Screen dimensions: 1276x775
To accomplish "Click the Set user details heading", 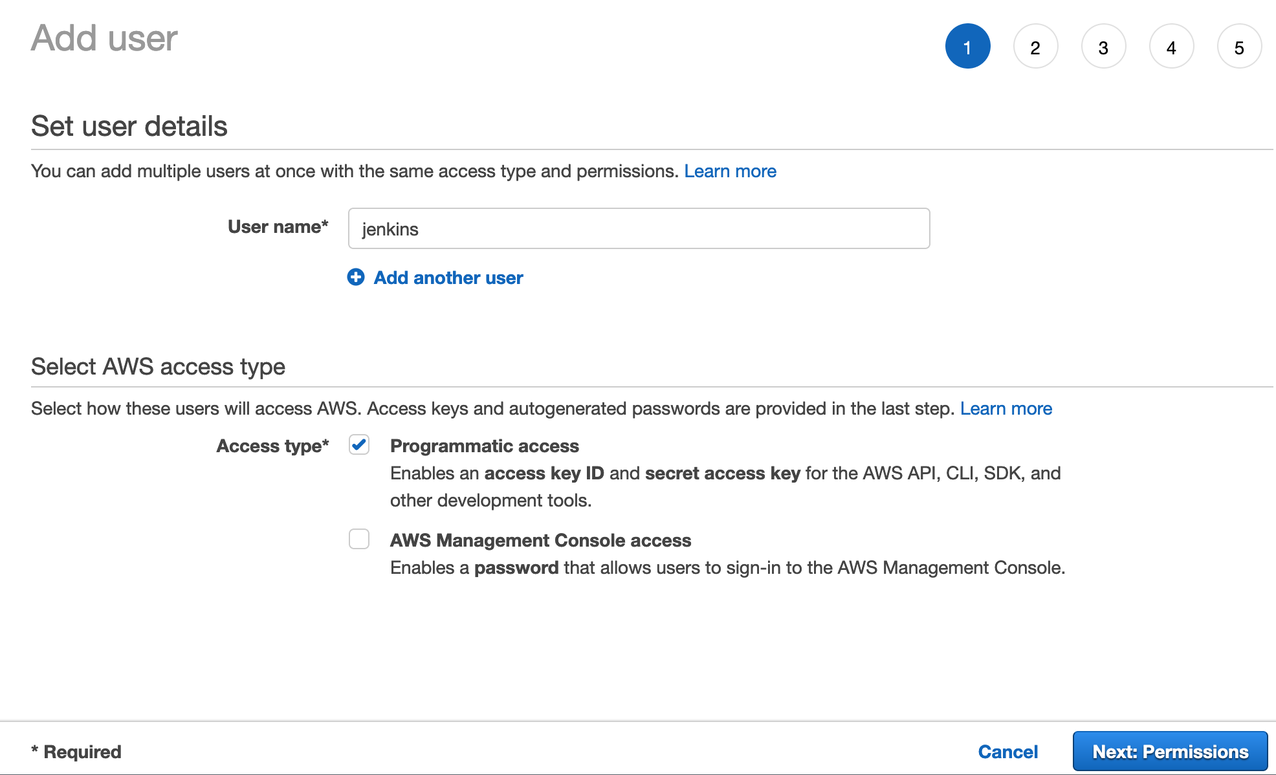I will click(129, 126).
